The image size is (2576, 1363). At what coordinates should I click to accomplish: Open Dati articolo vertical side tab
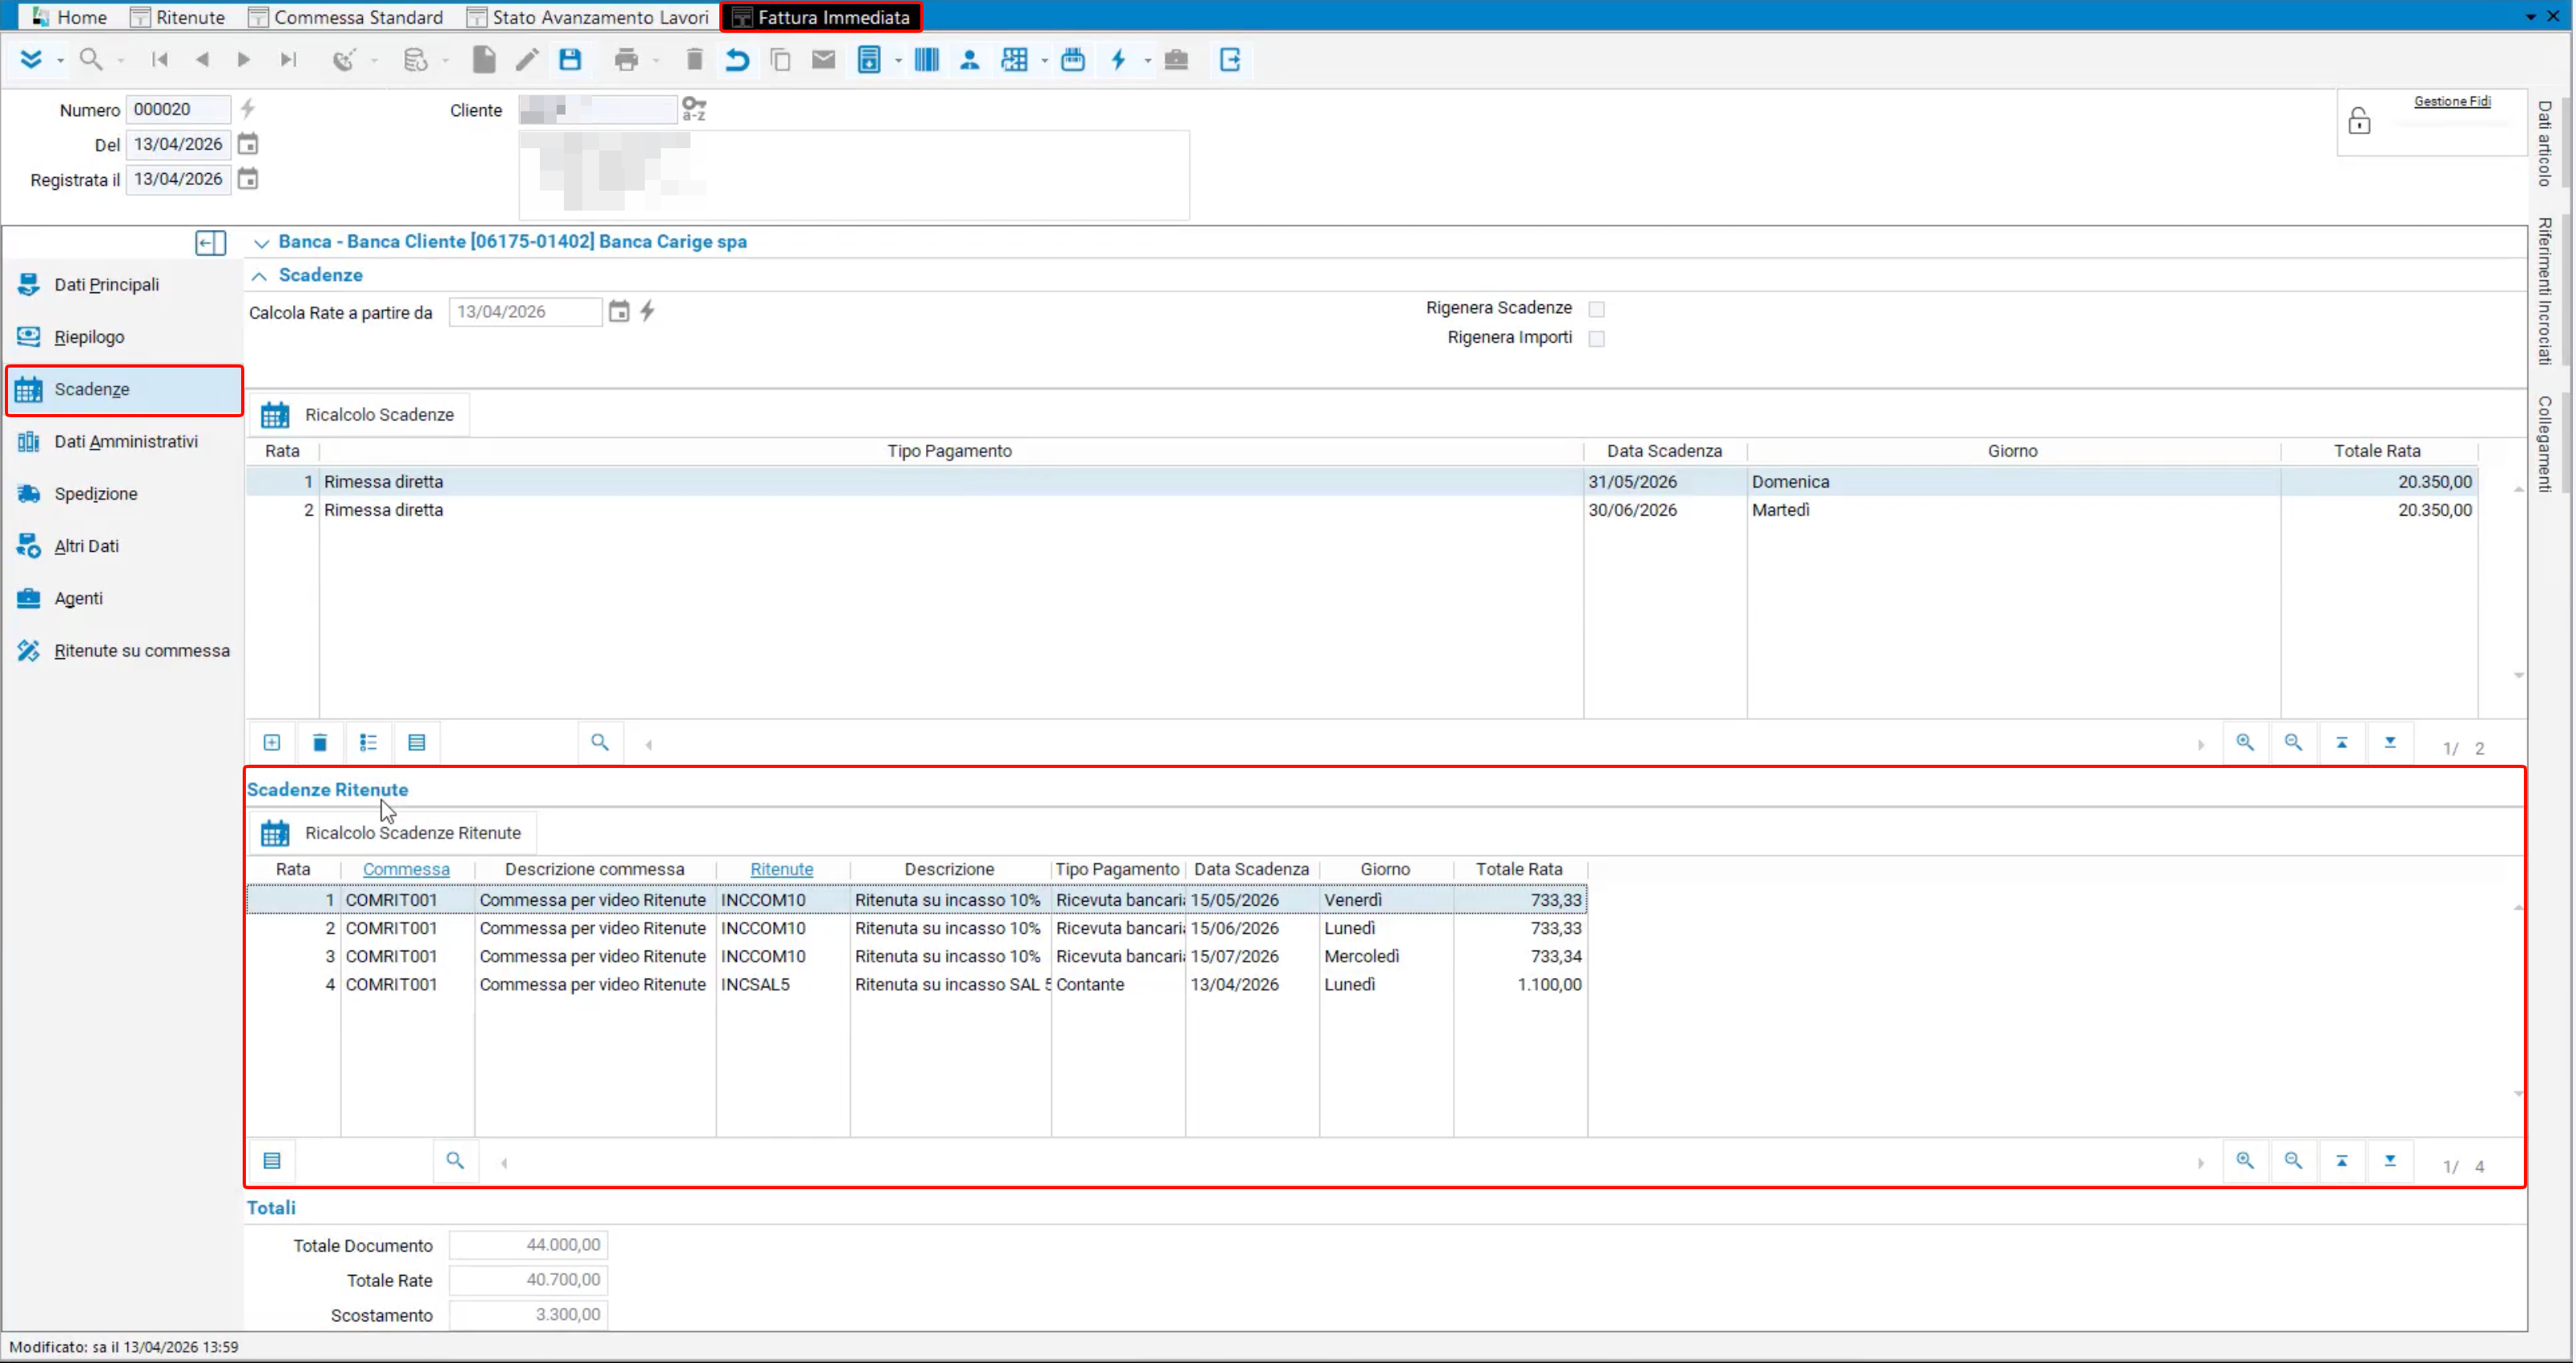click(2545, 143)
